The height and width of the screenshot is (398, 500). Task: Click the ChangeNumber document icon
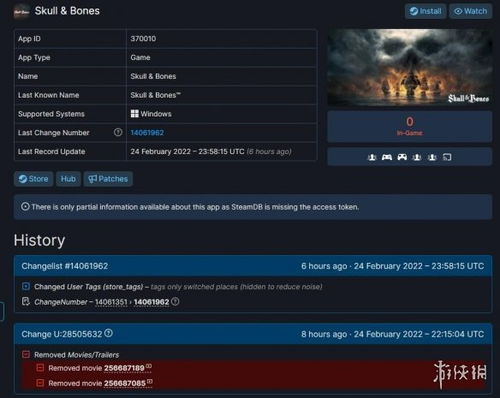tap(26, 302)
